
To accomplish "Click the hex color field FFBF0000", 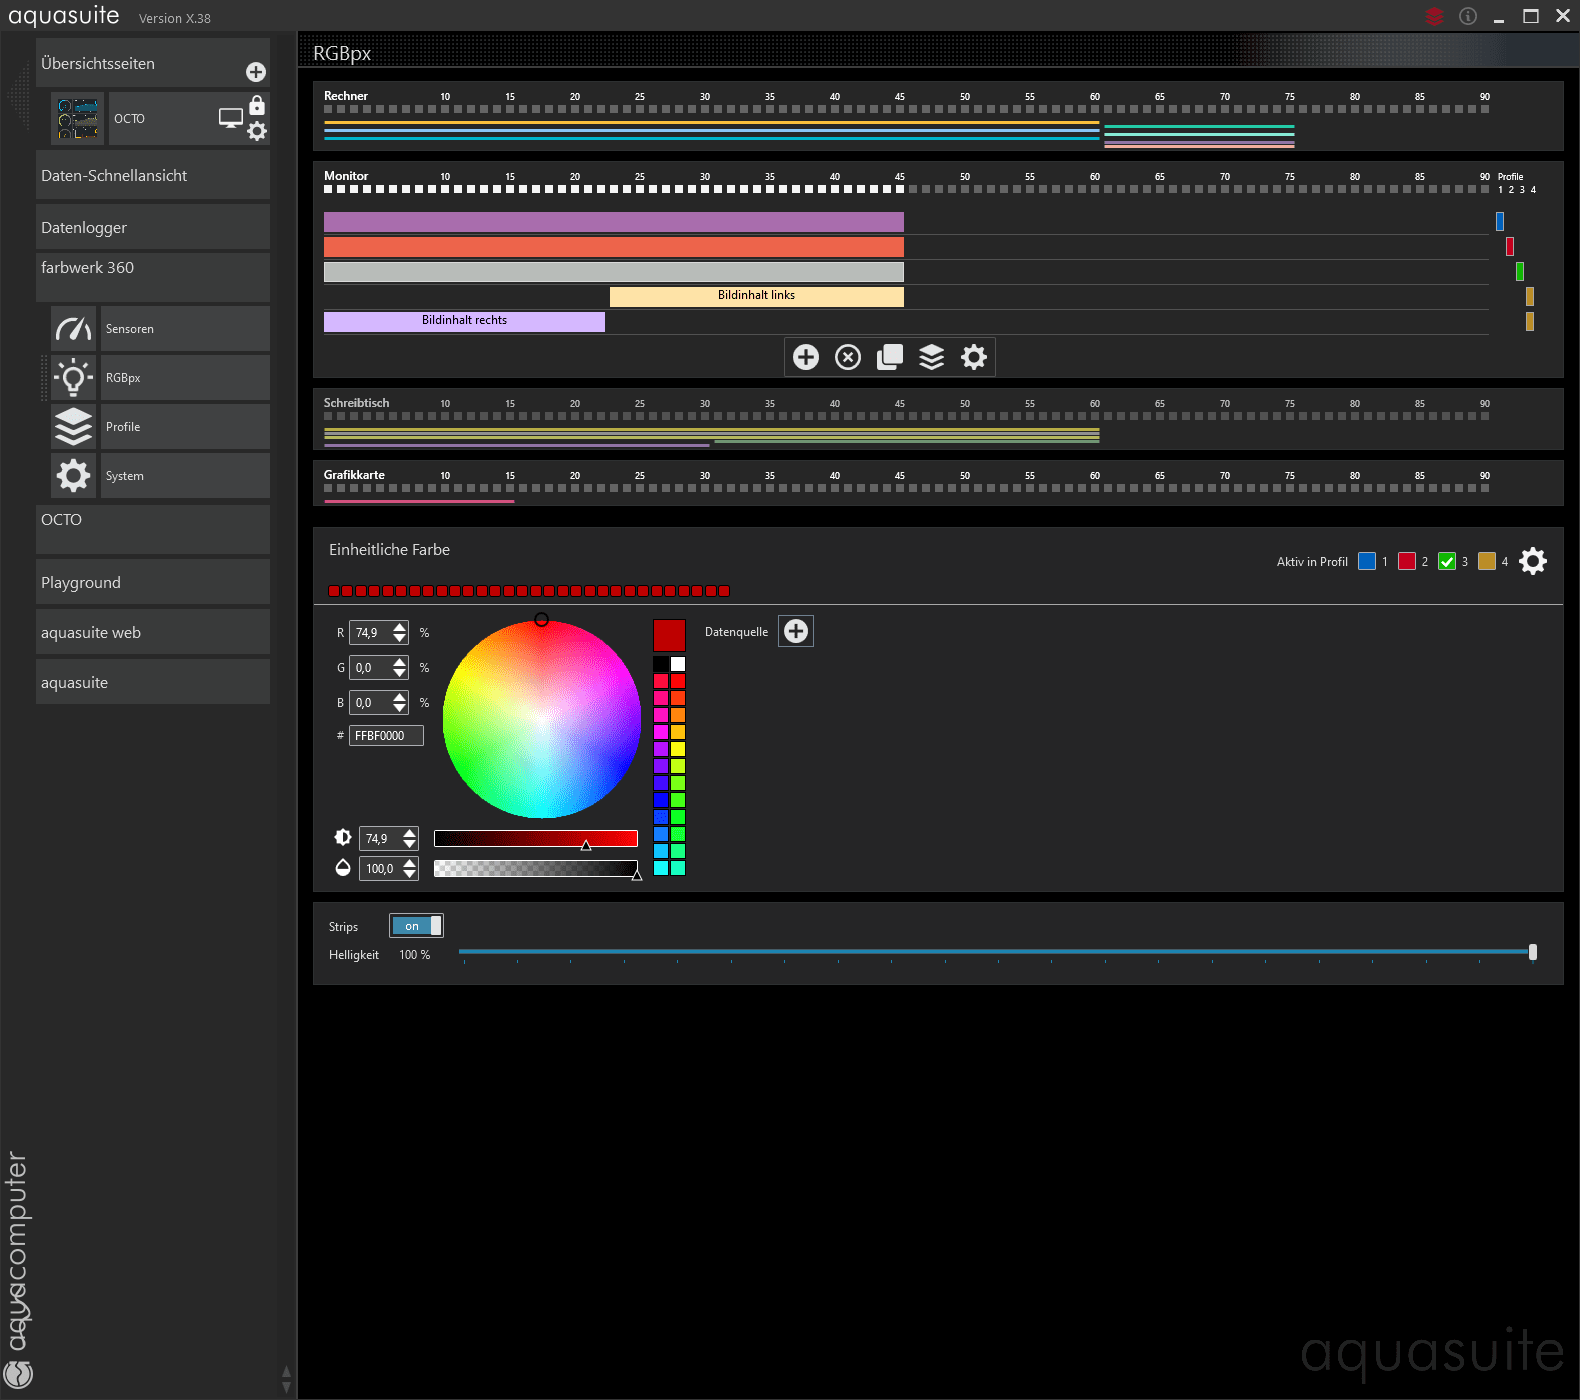I will (386, 735).
